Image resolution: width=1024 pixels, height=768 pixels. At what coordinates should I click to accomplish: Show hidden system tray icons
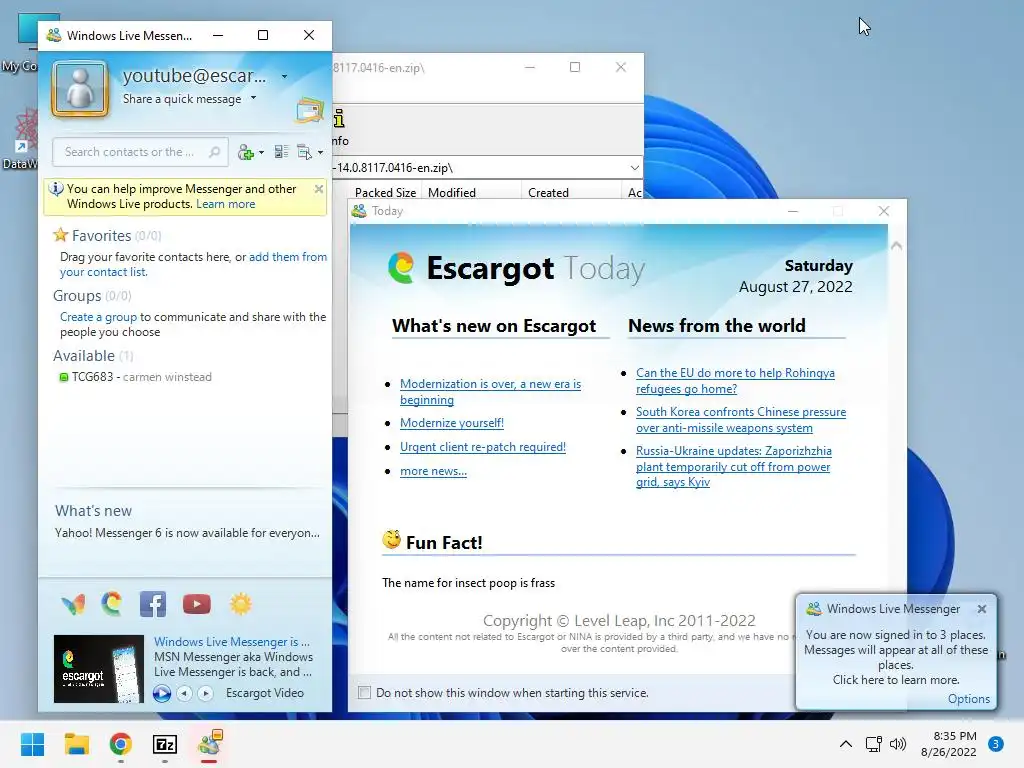tap(846, 744)
